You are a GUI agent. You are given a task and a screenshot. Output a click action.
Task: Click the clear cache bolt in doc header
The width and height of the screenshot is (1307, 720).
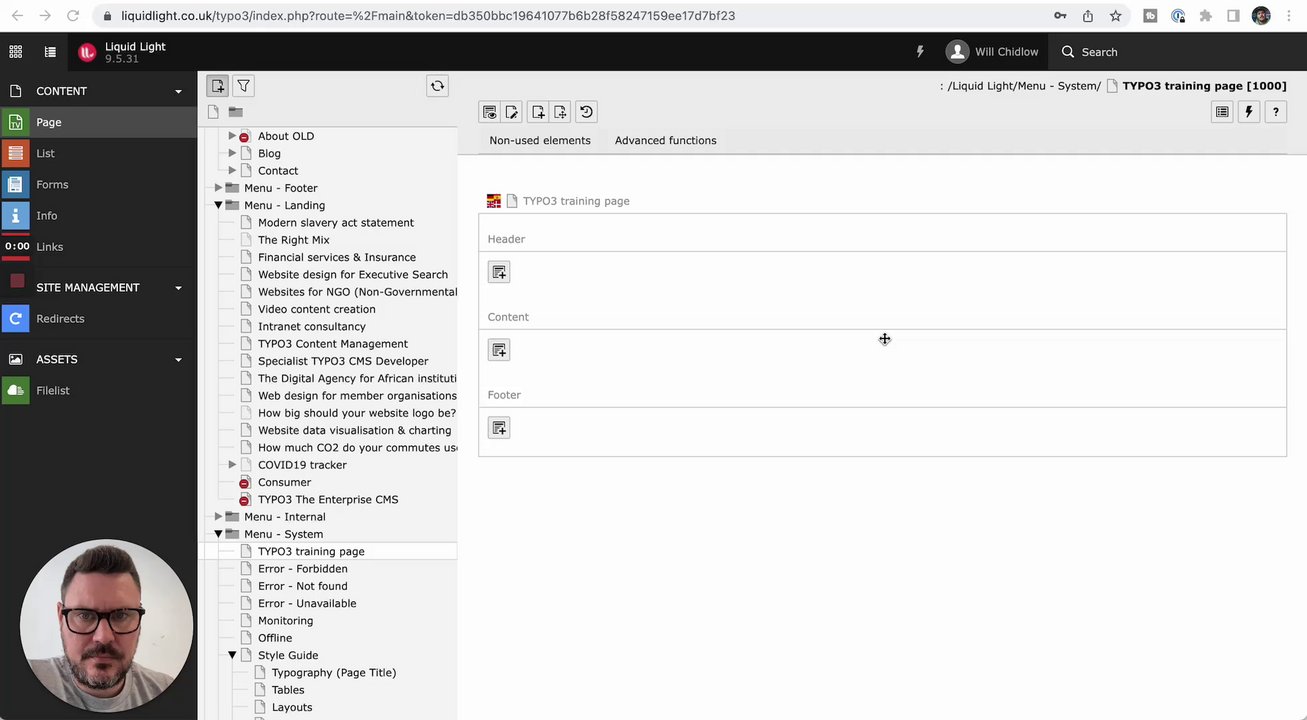point(1249,112)
